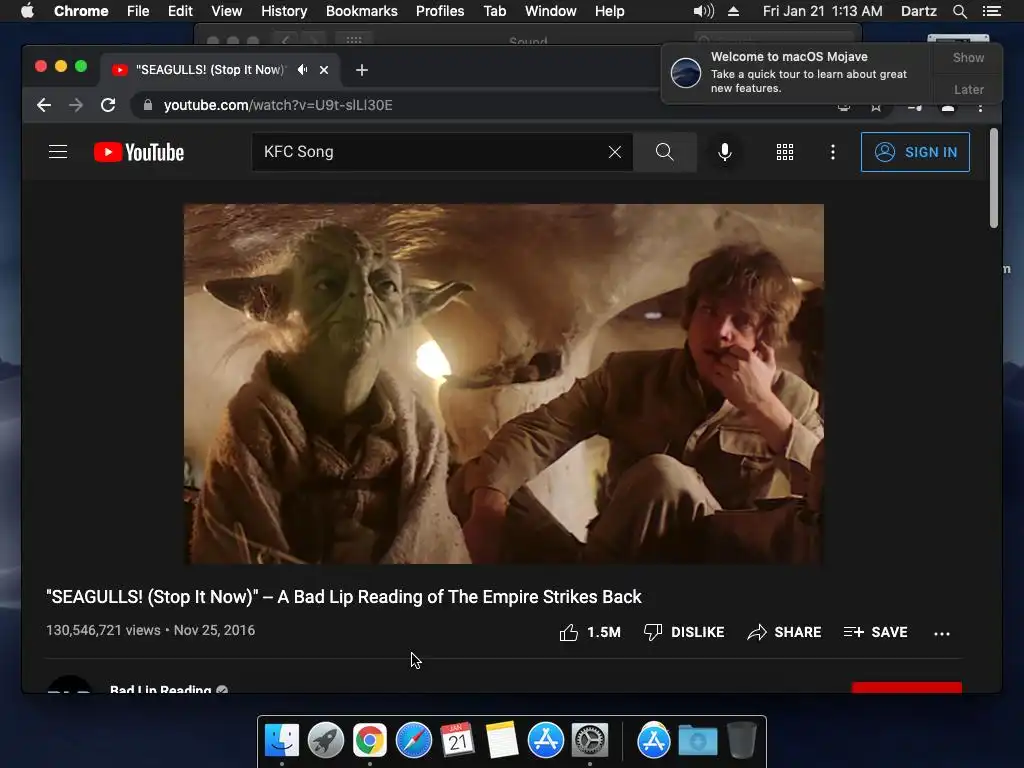Open the Edit menu

180,11
